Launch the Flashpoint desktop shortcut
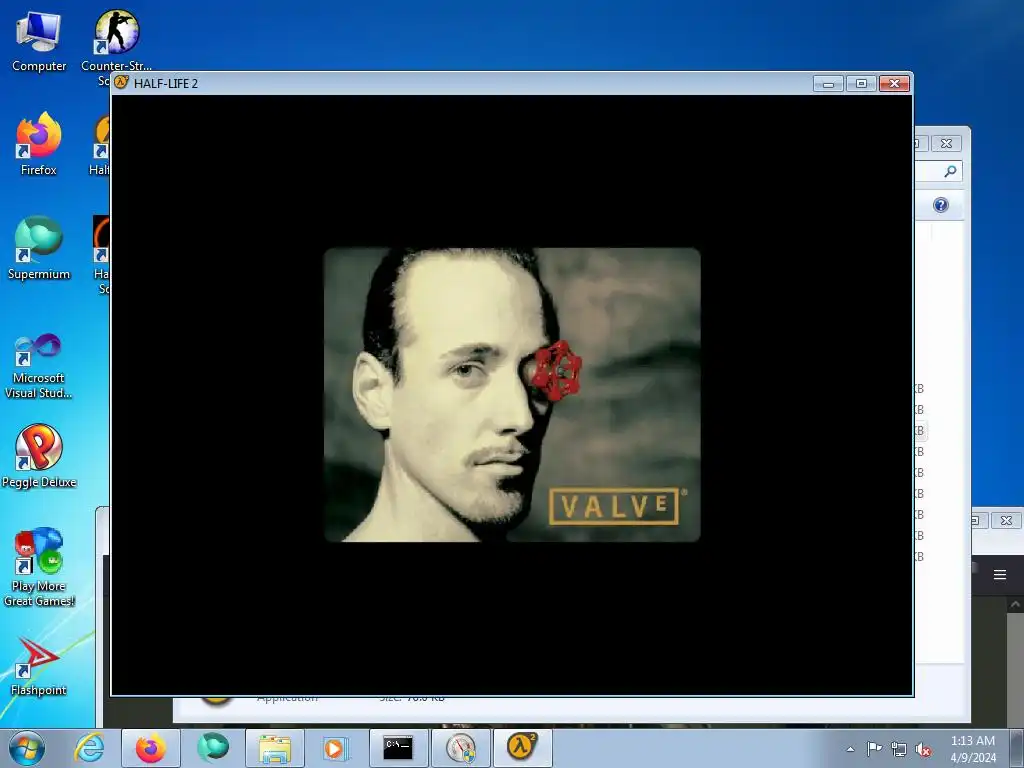Screen dimensions: 1024x768 click(39, 666)
